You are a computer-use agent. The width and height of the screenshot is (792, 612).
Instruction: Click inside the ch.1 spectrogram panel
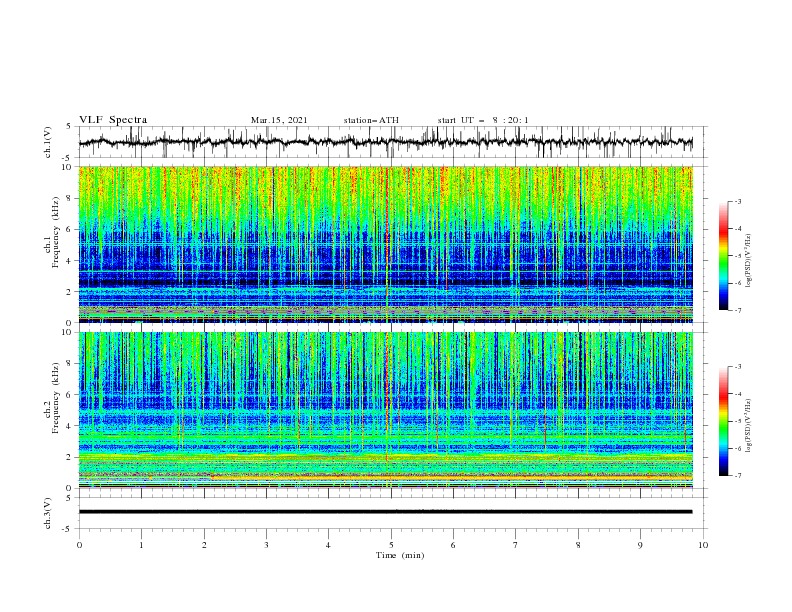point(386,244)
